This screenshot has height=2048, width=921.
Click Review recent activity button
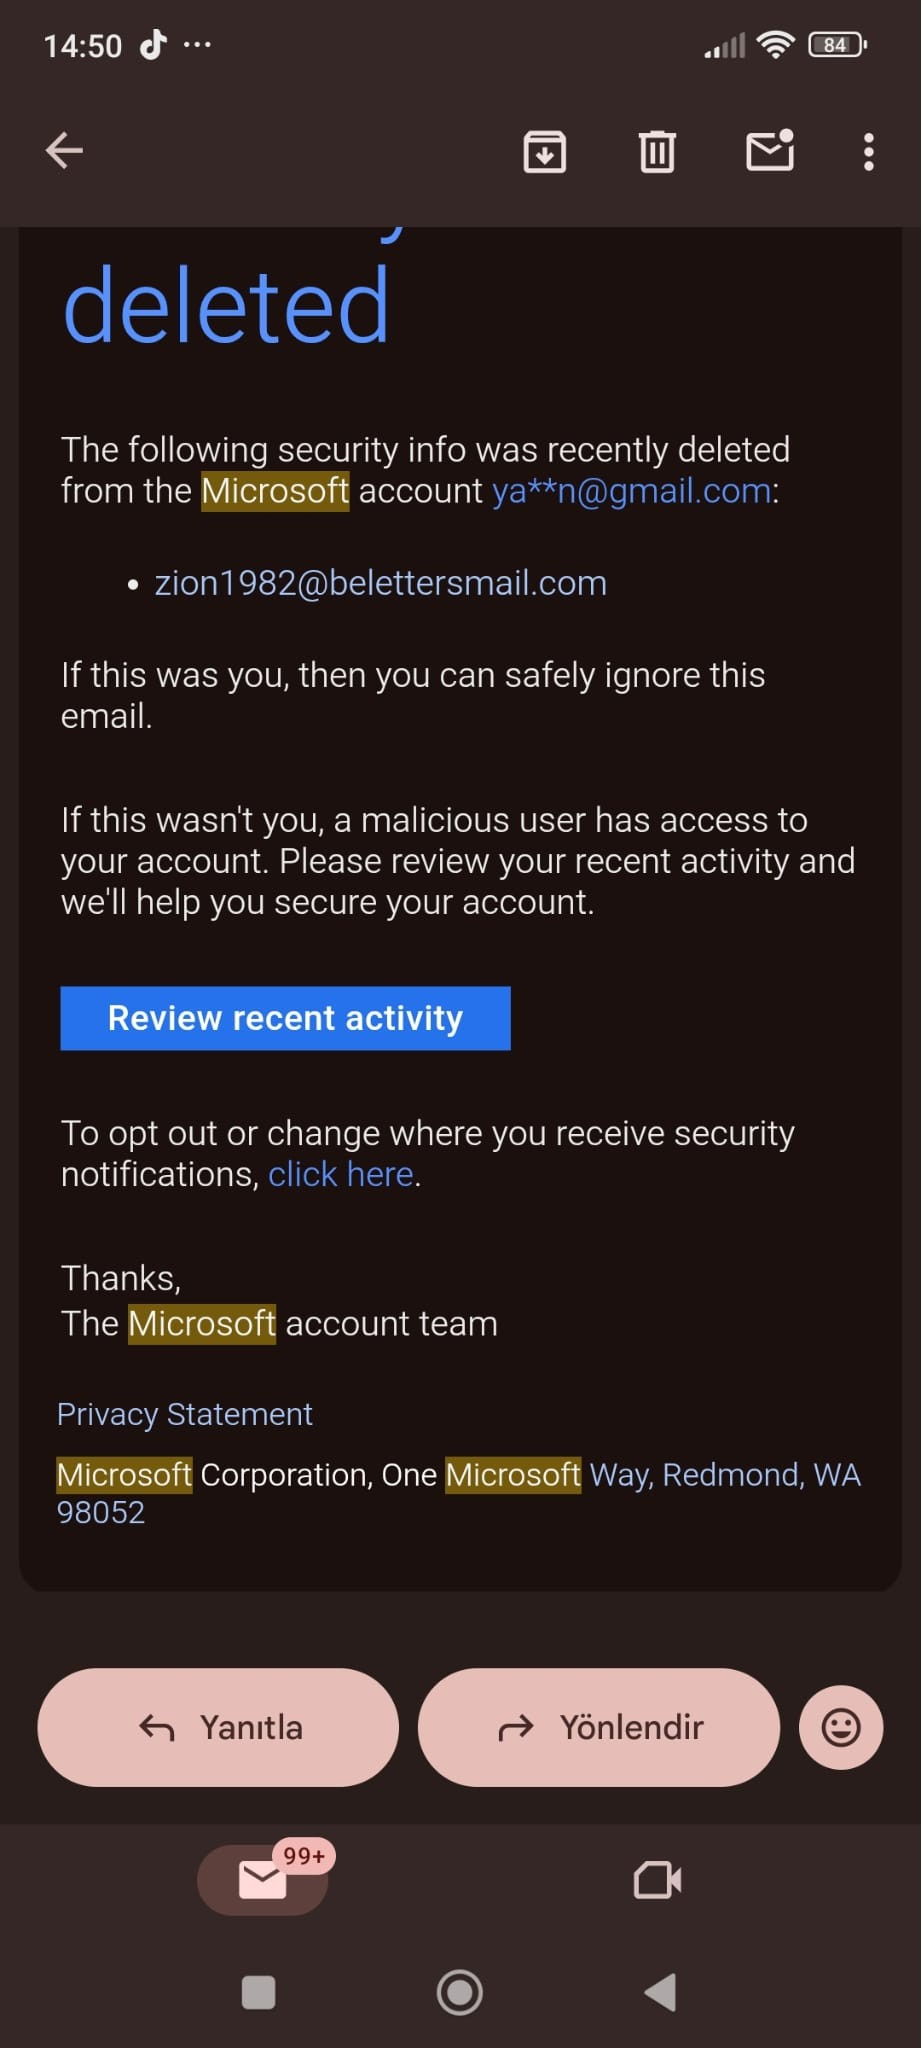click(x=285, y=1018)
